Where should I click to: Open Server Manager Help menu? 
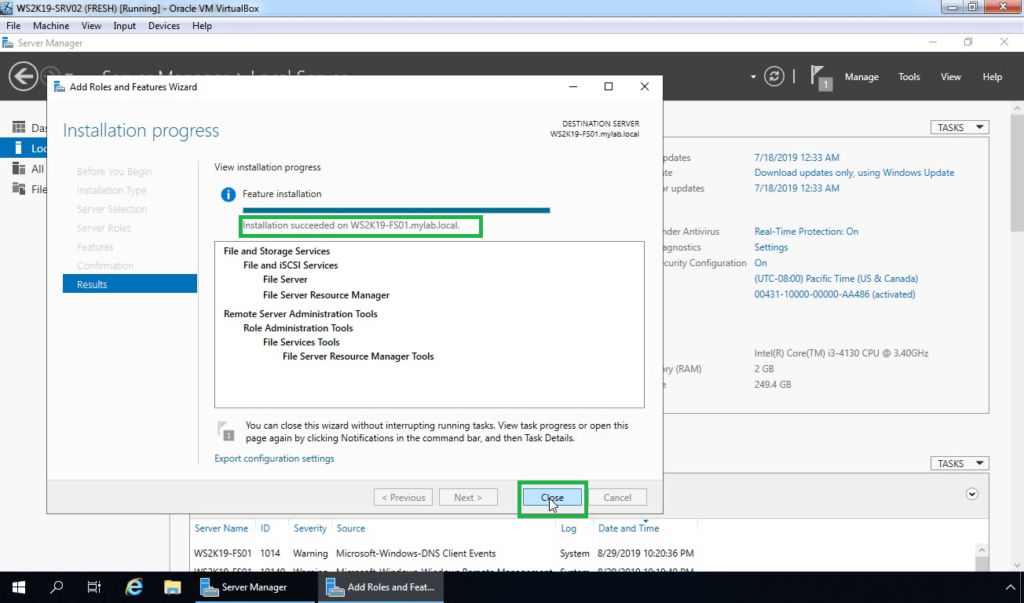[992, 76]
